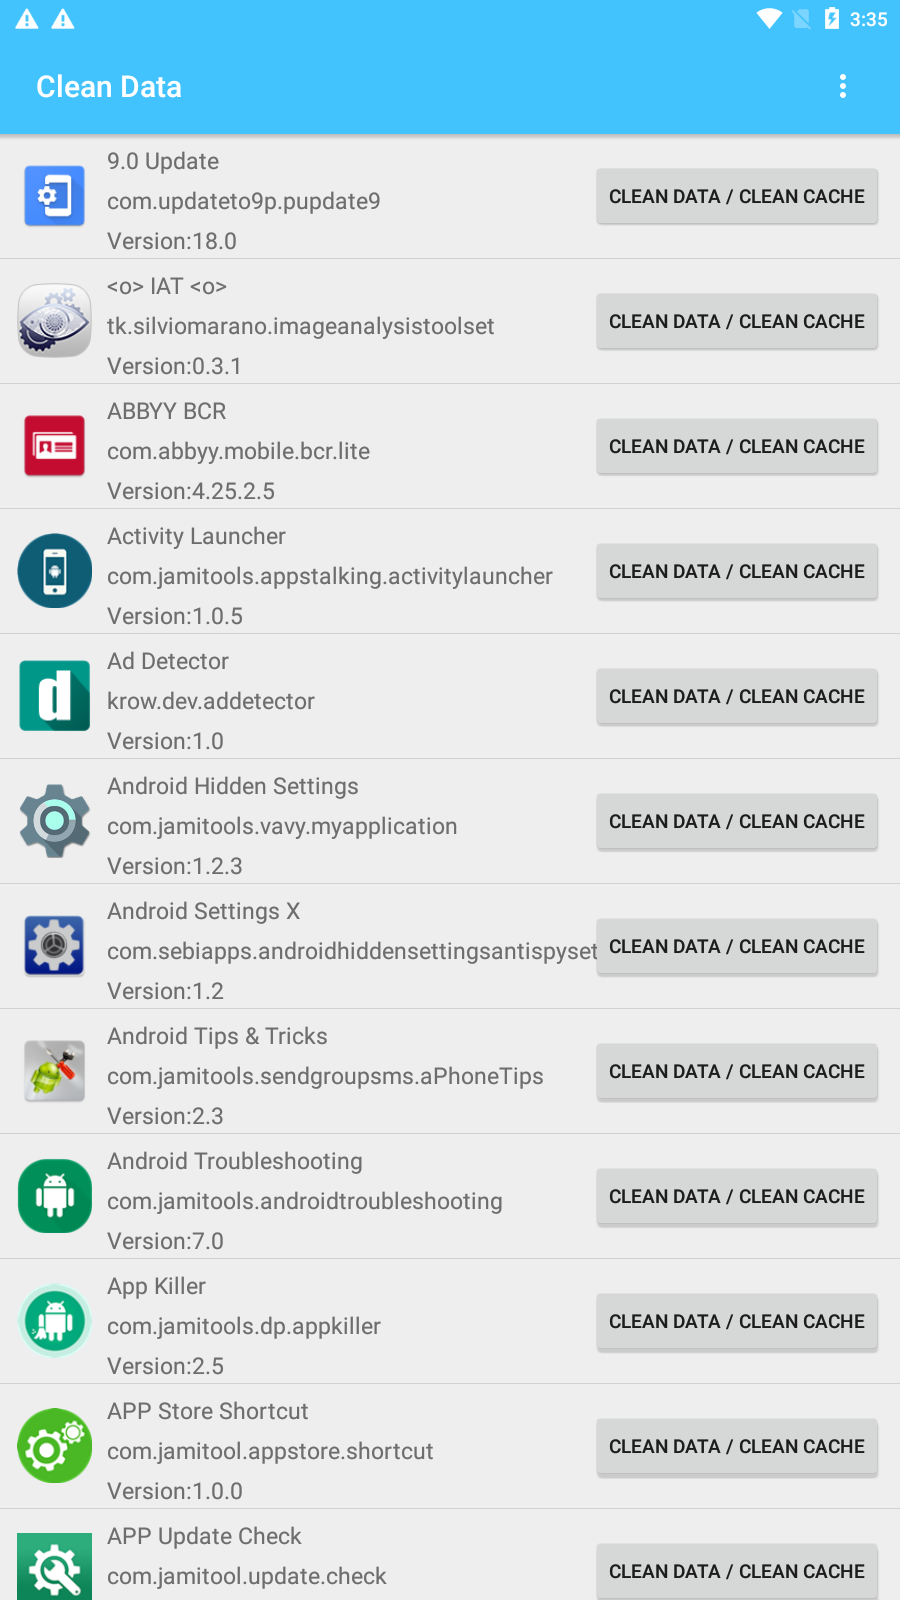Tap the first warning triangle in status bar
This screenshot has height=1600, width=900.
tap(27, 19)
